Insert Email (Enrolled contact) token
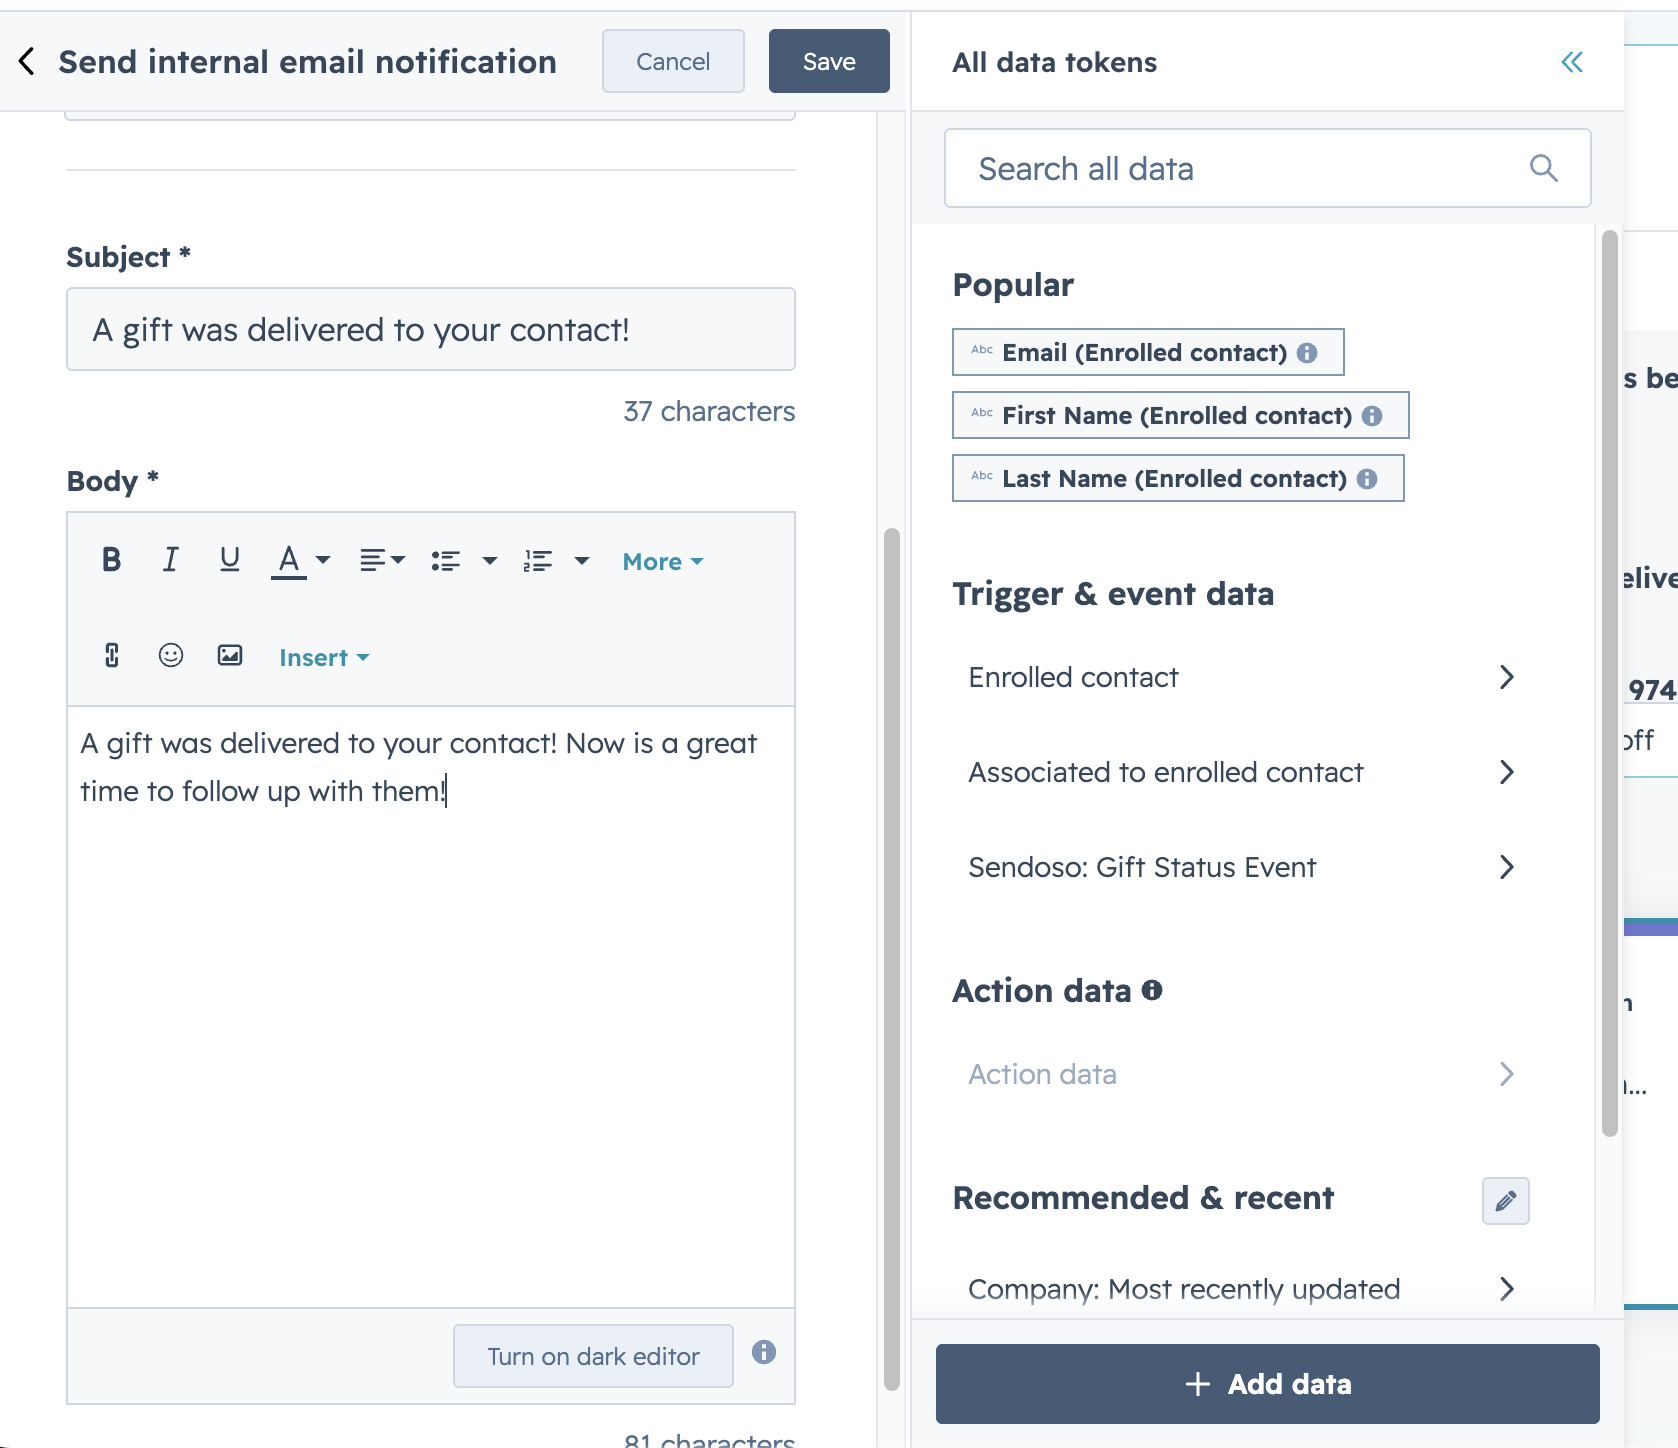Screen dimensions: 1678x1448 click(x=1148, y=352)
